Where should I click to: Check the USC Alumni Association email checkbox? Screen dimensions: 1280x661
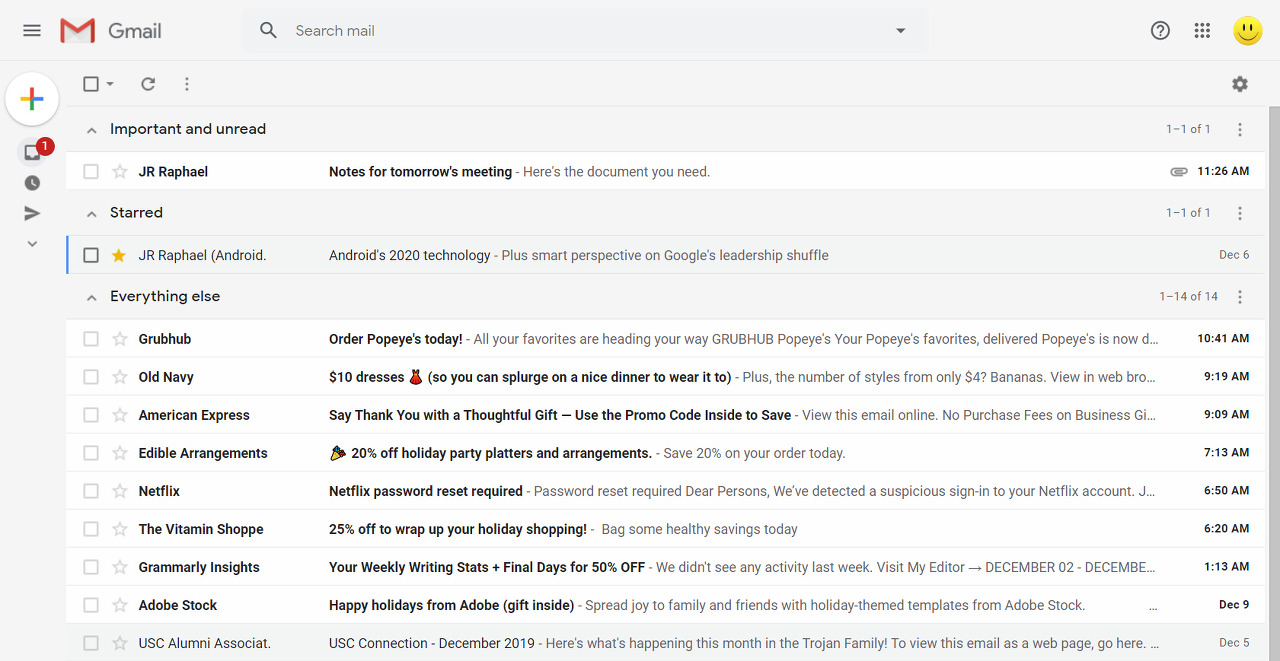click(91, 643)
